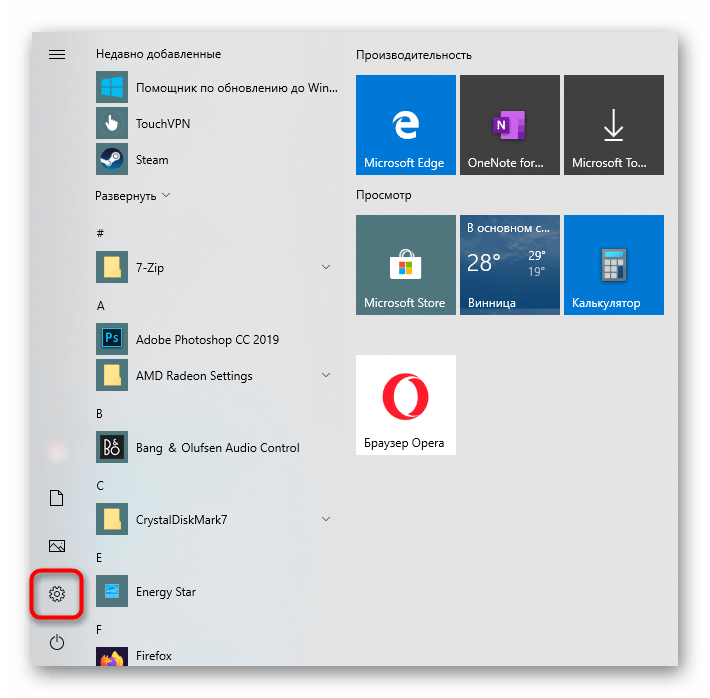Click the Firefox icon
Screen dimensions: 710x698
(x=112, y=656)
